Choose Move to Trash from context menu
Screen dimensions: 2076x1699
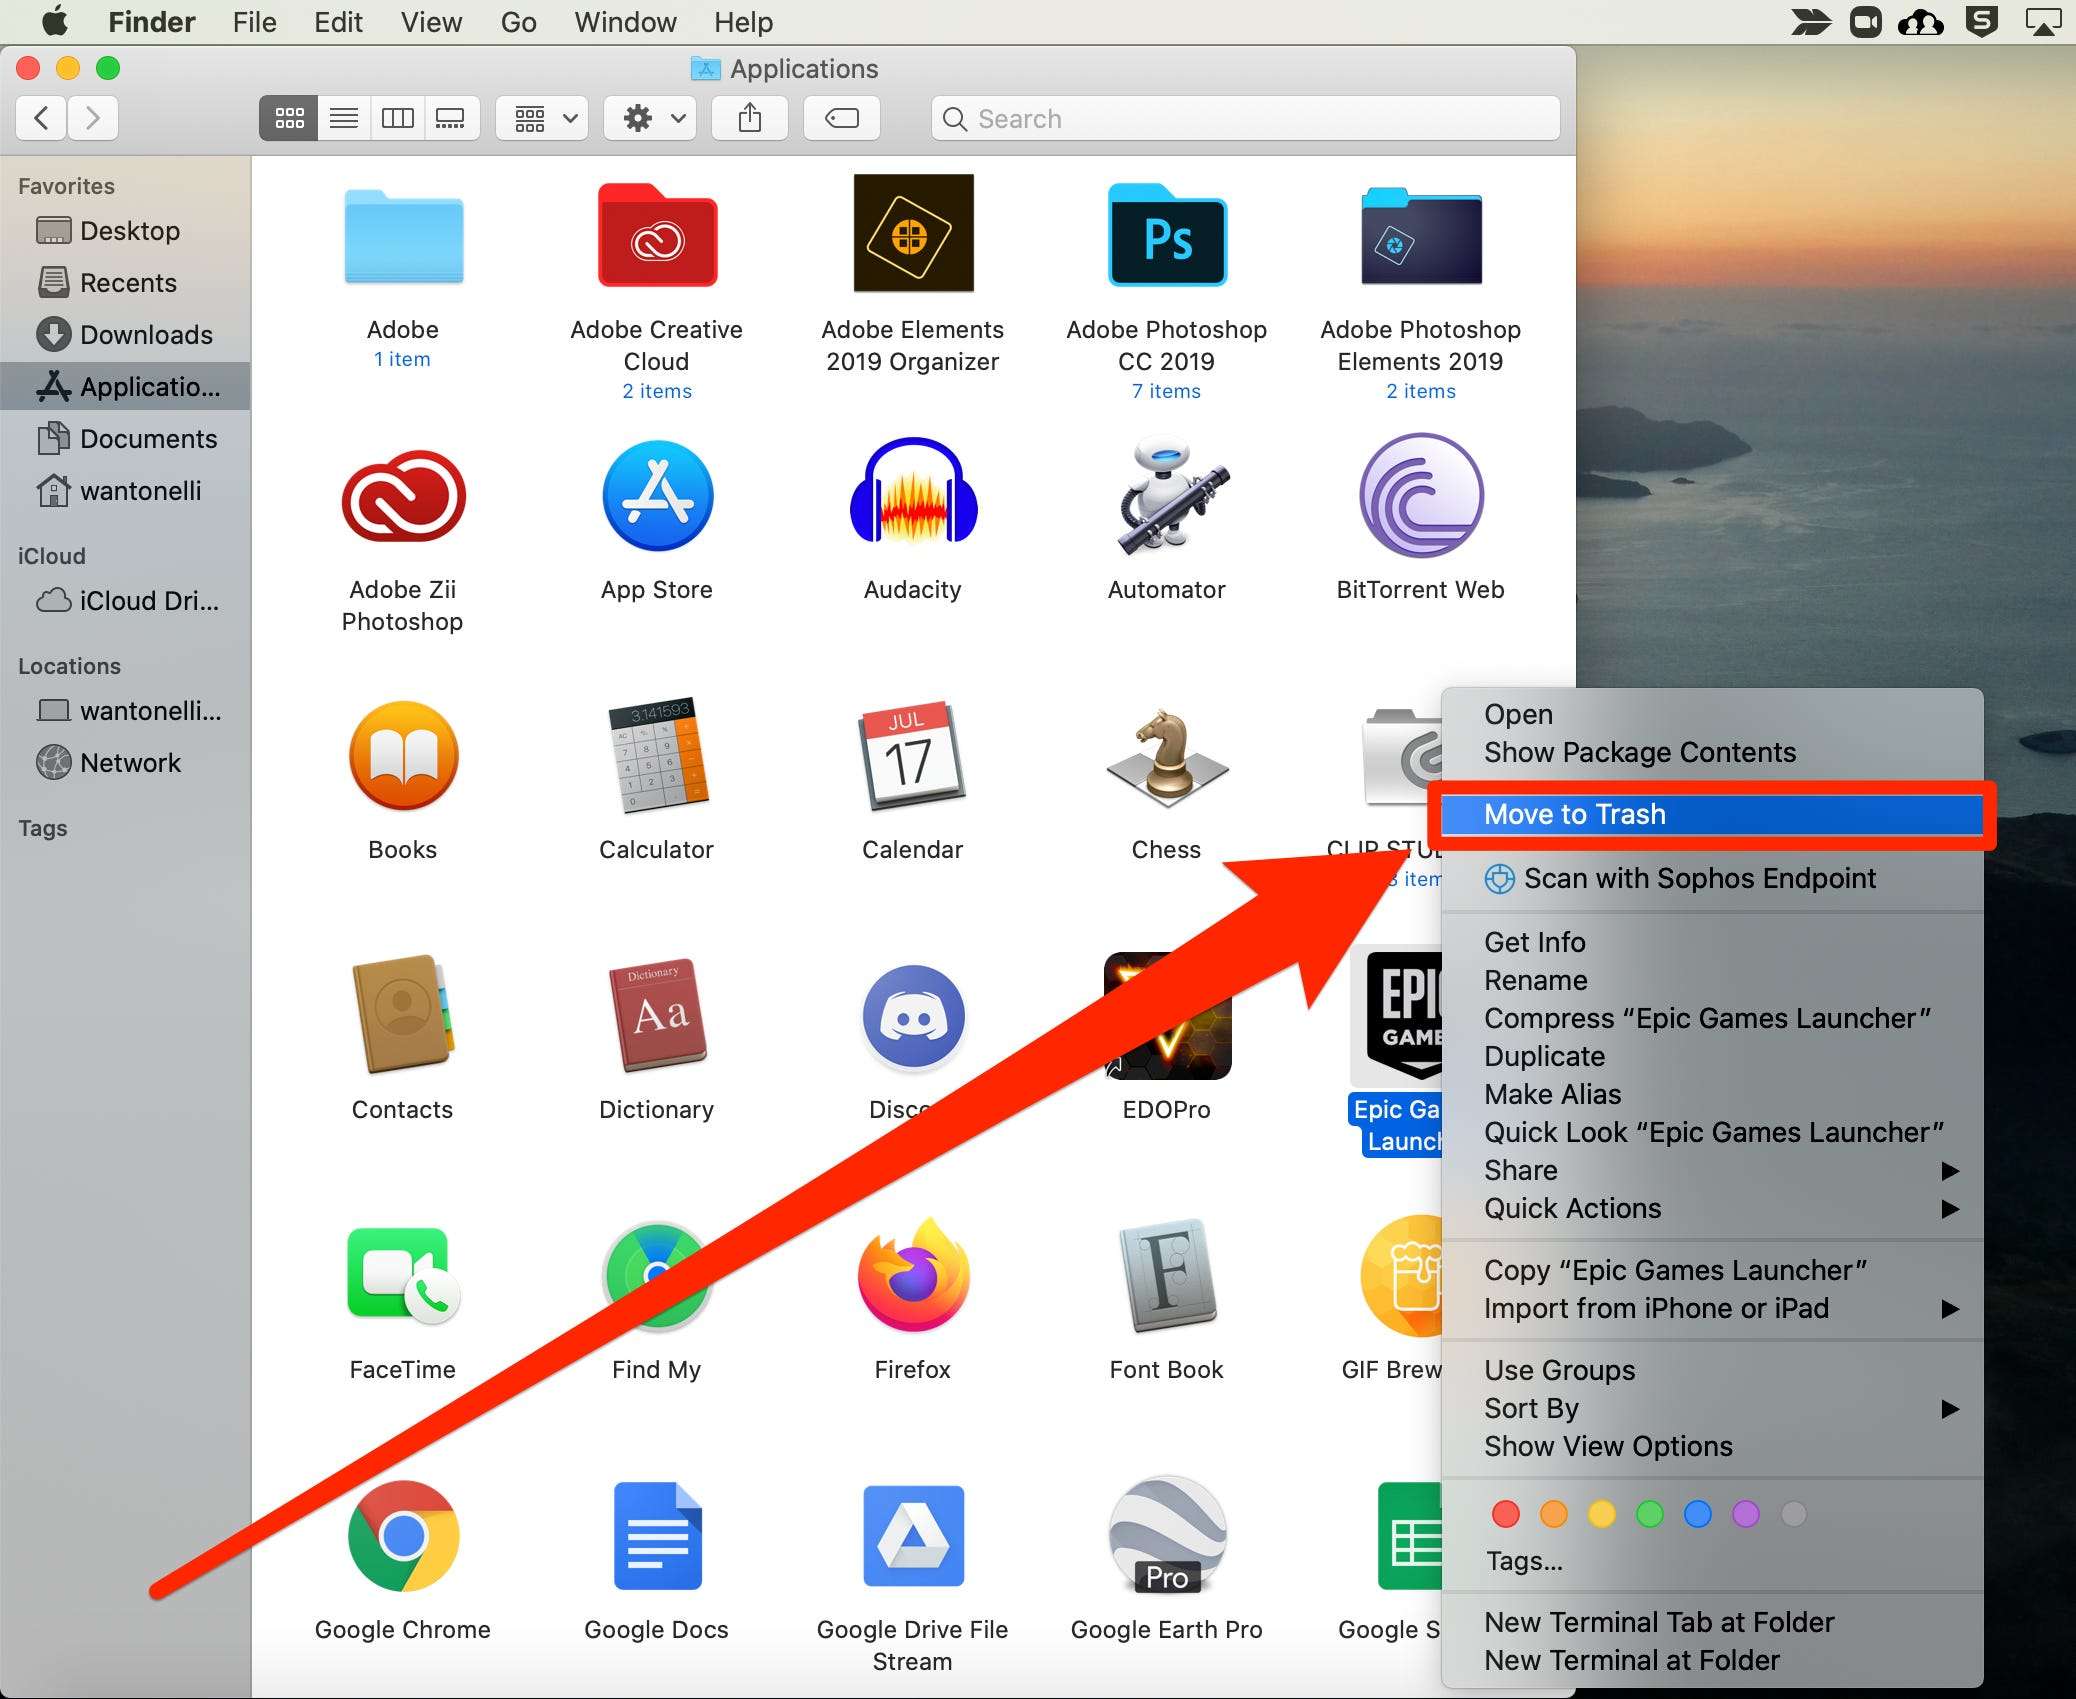[x=1711, y=814]
